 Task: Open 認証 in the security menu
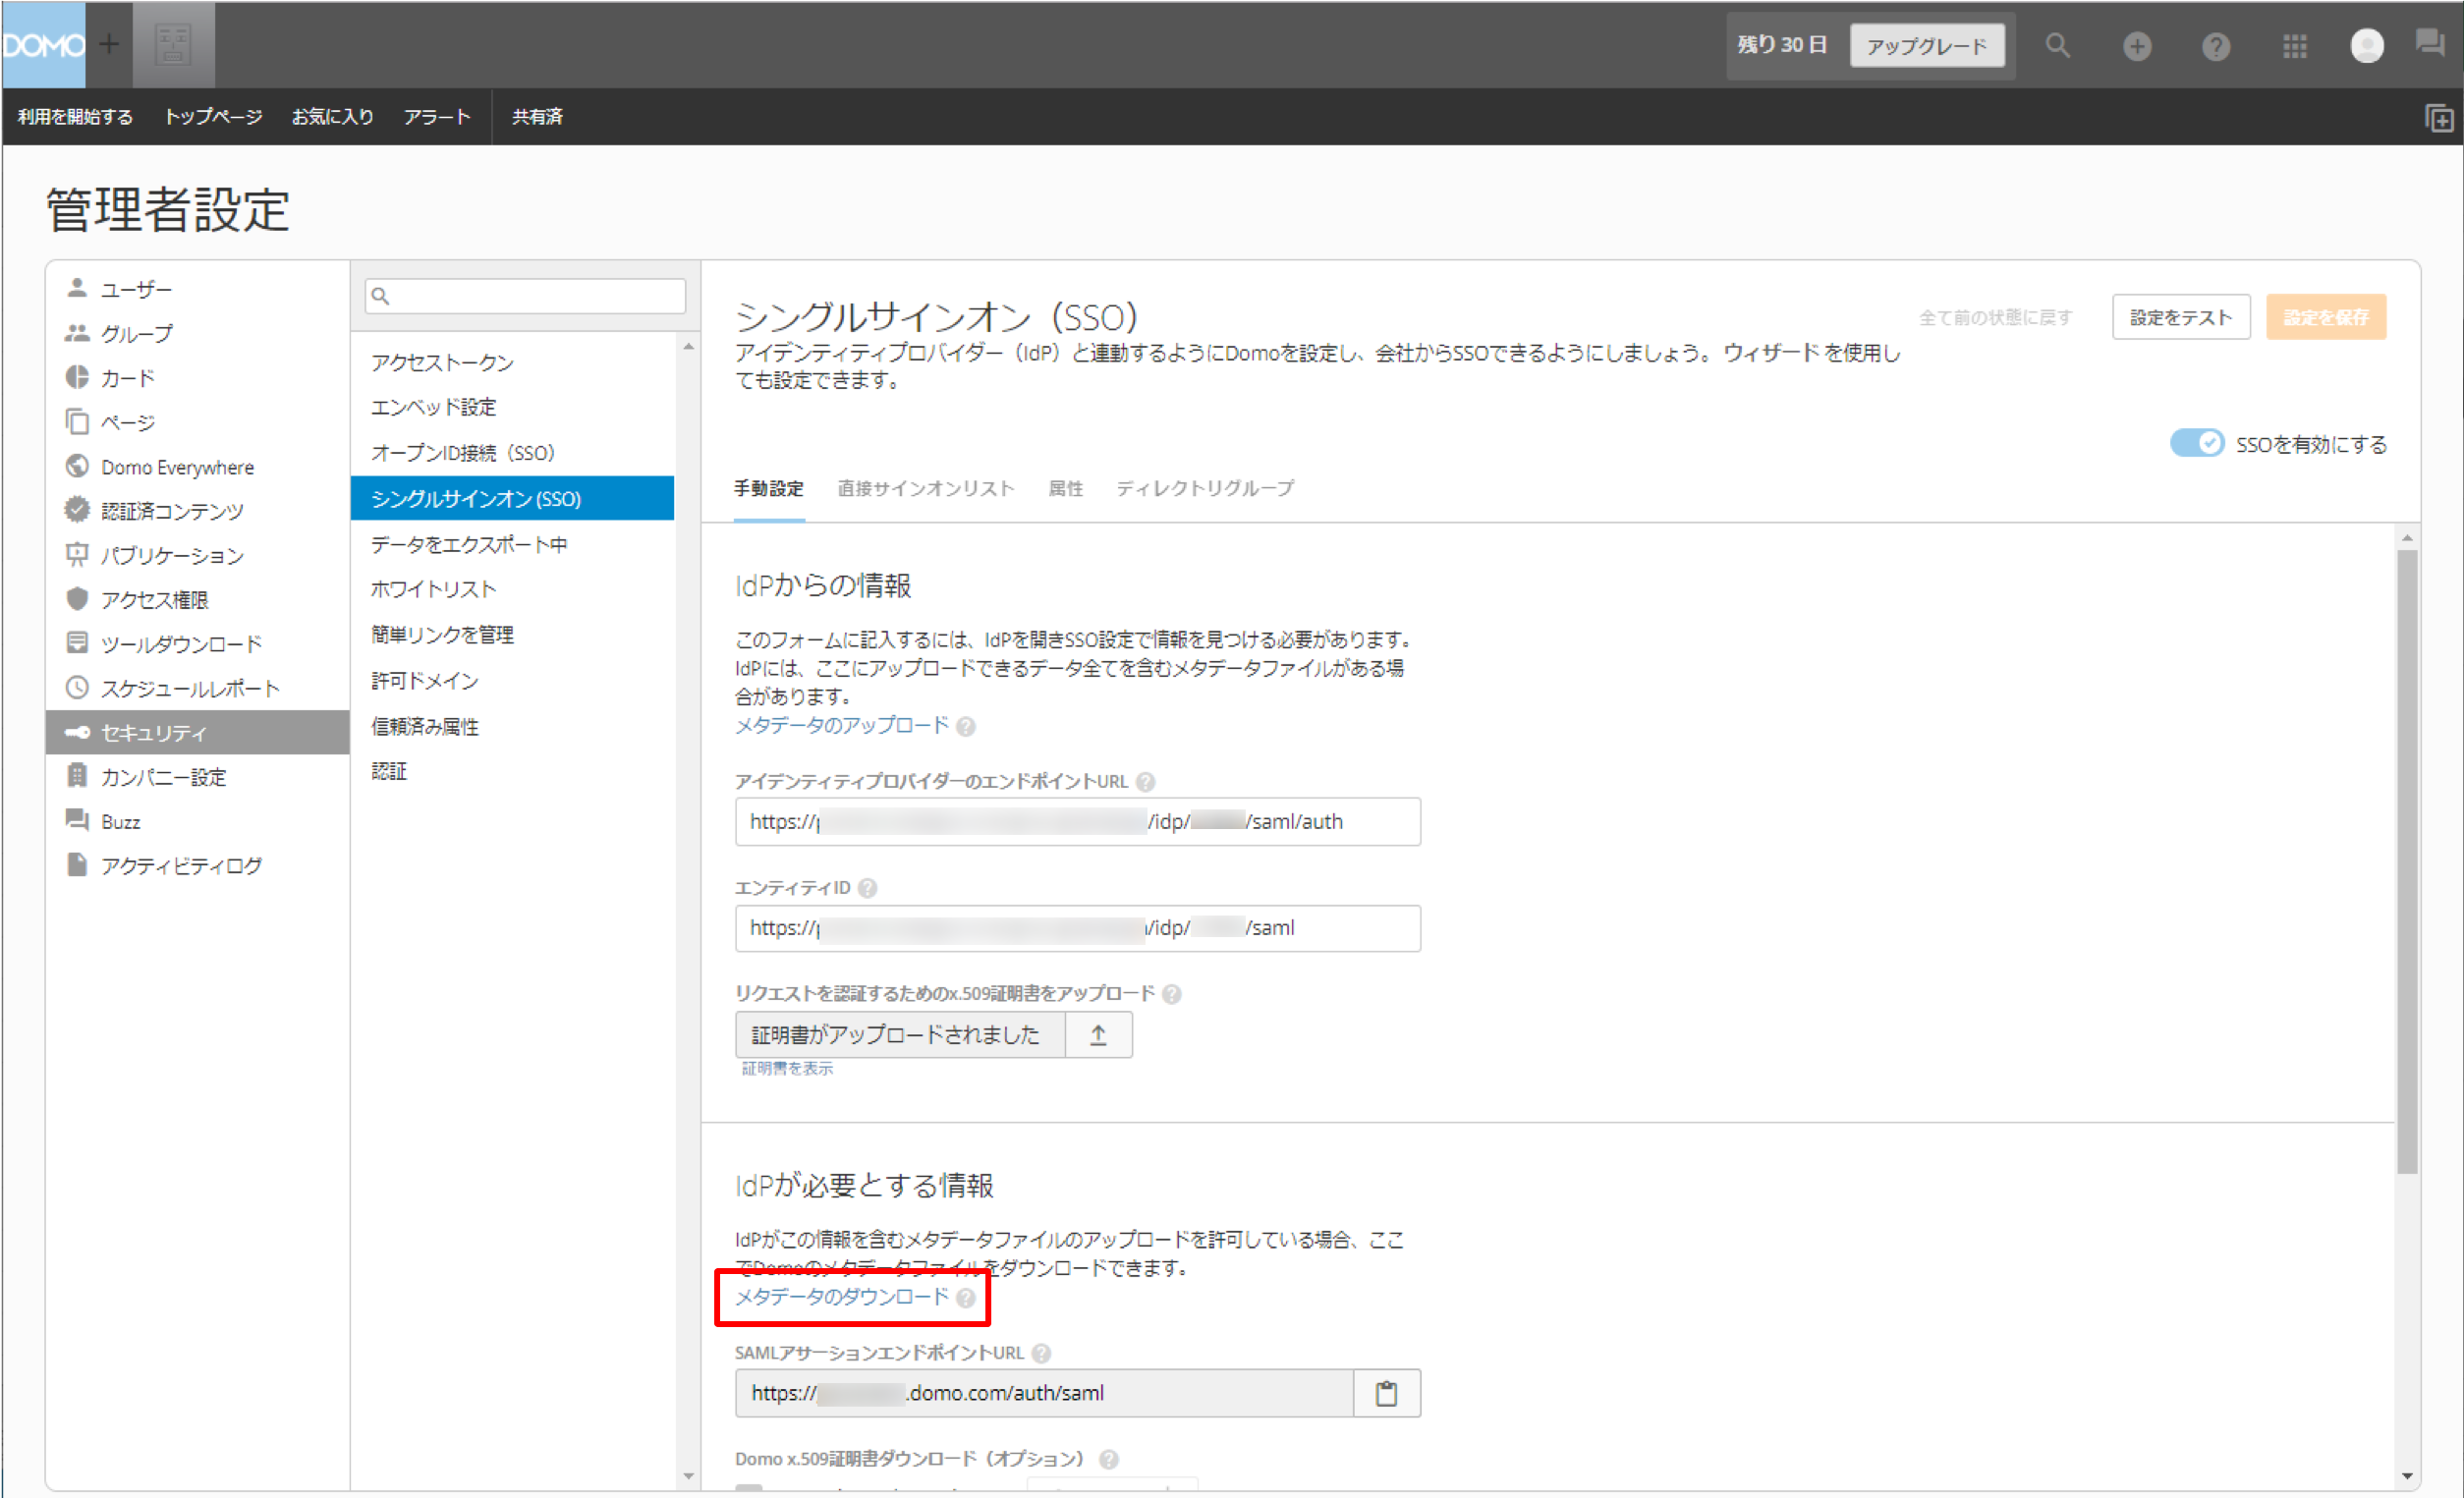coord(512,771)
